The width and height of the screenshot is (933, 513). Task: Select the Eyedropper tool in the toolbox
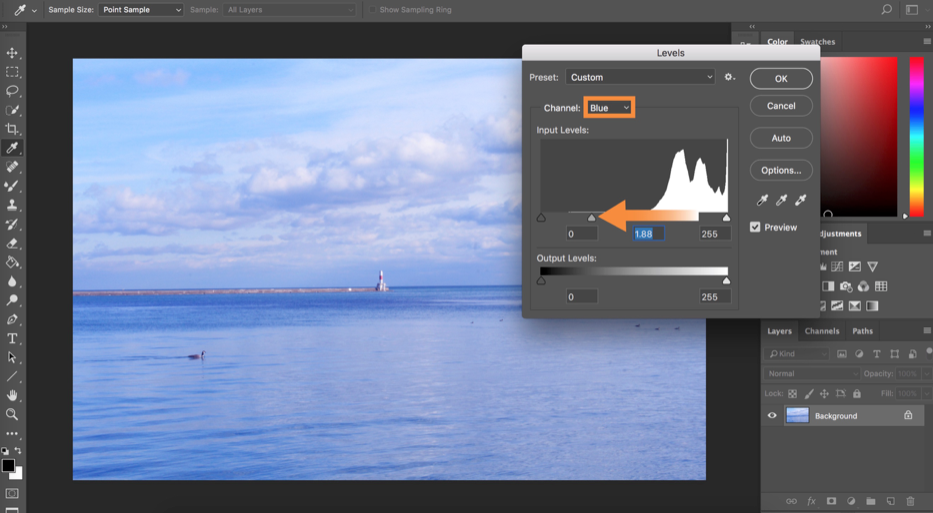[12, 148]
